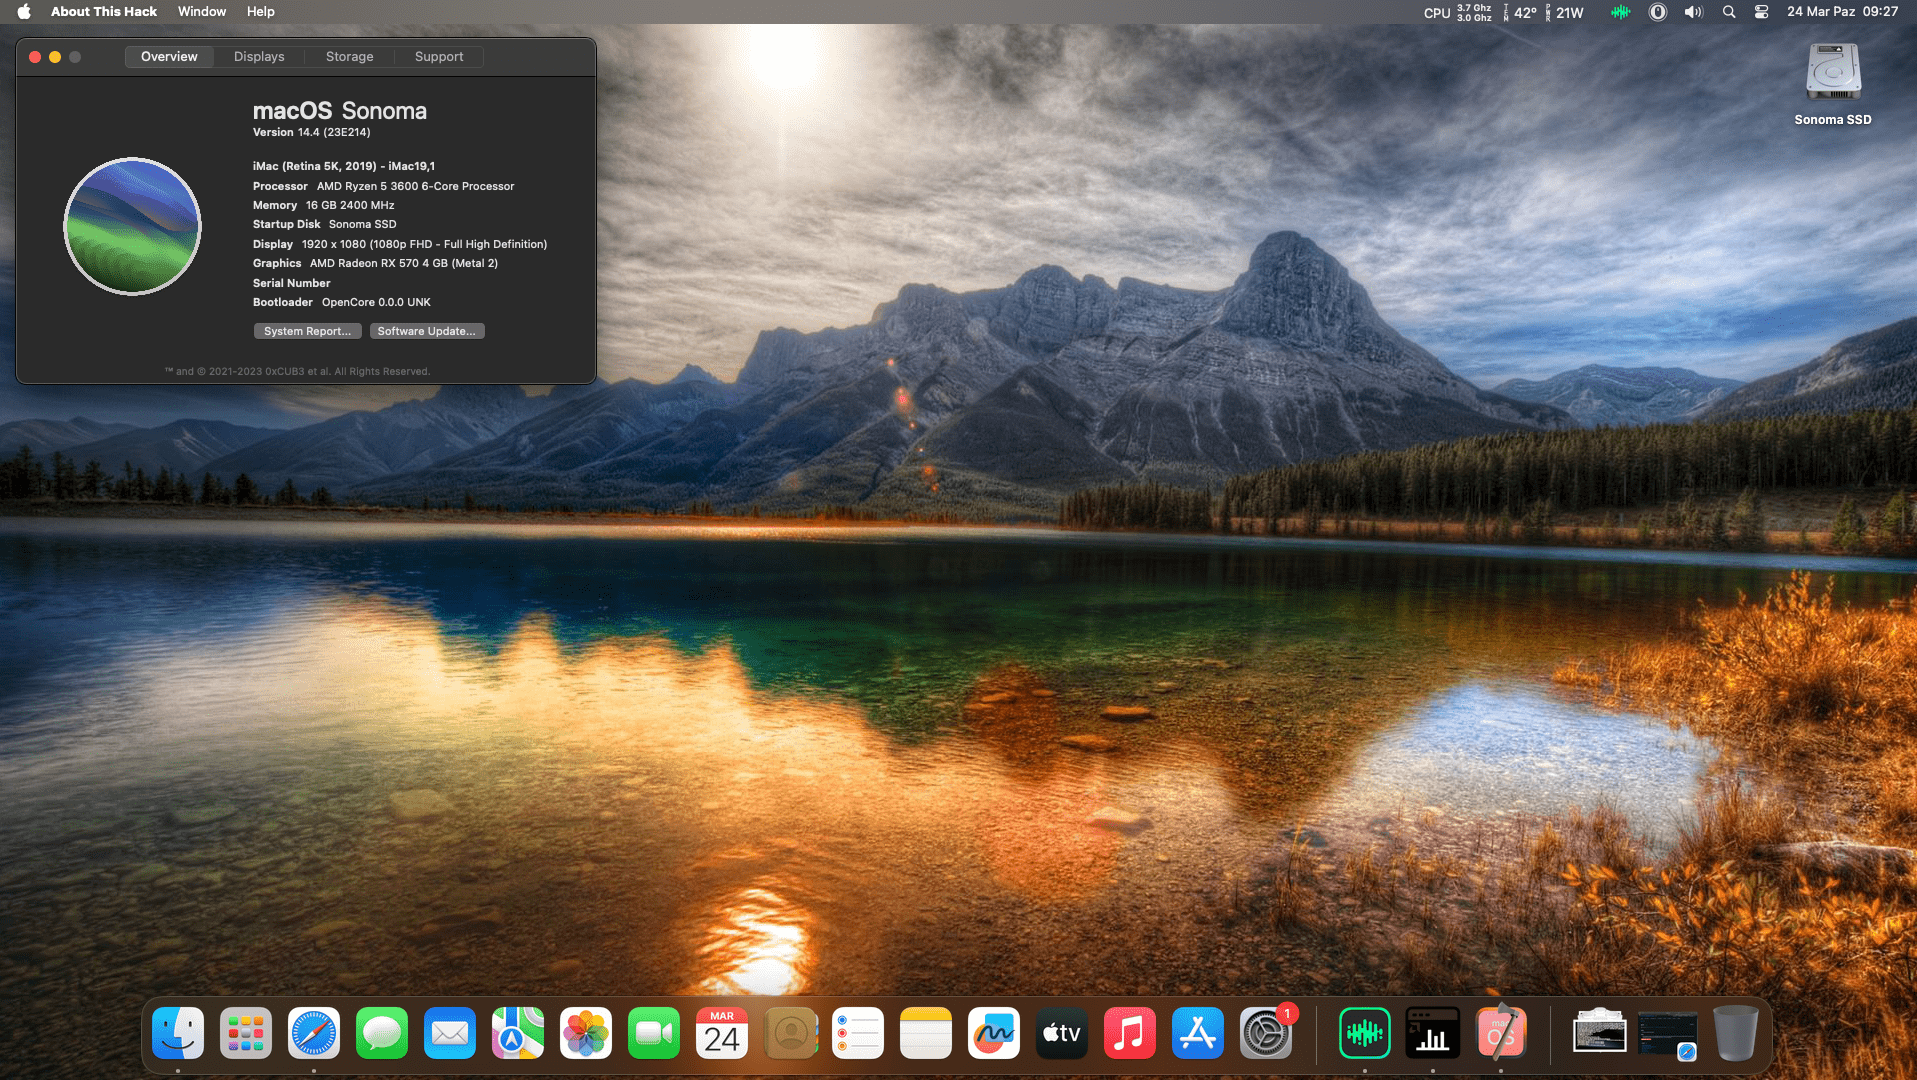
Task: Open Control Center from menu bar
Action: pos(1761,12)
